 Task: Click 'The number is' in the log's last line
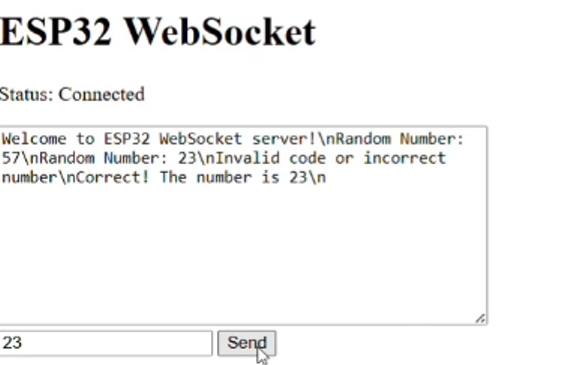point(220,177)
